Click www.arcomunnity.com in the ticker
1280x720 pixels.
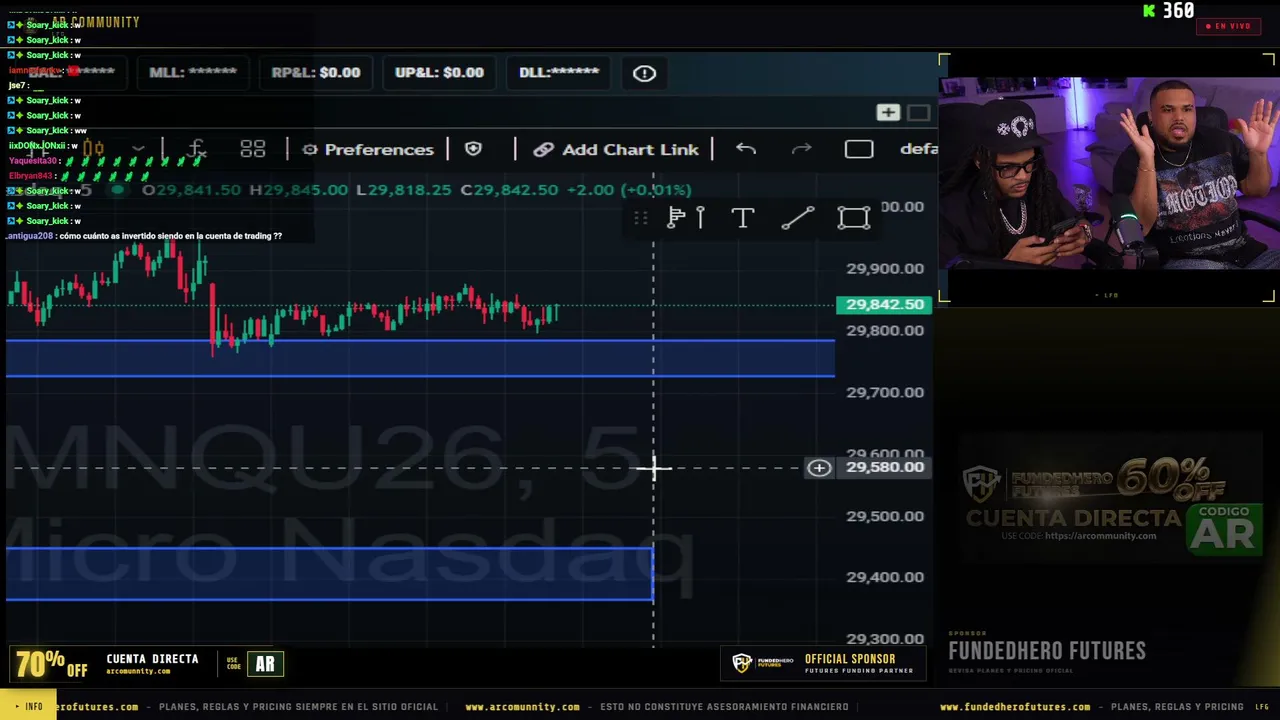522,707
